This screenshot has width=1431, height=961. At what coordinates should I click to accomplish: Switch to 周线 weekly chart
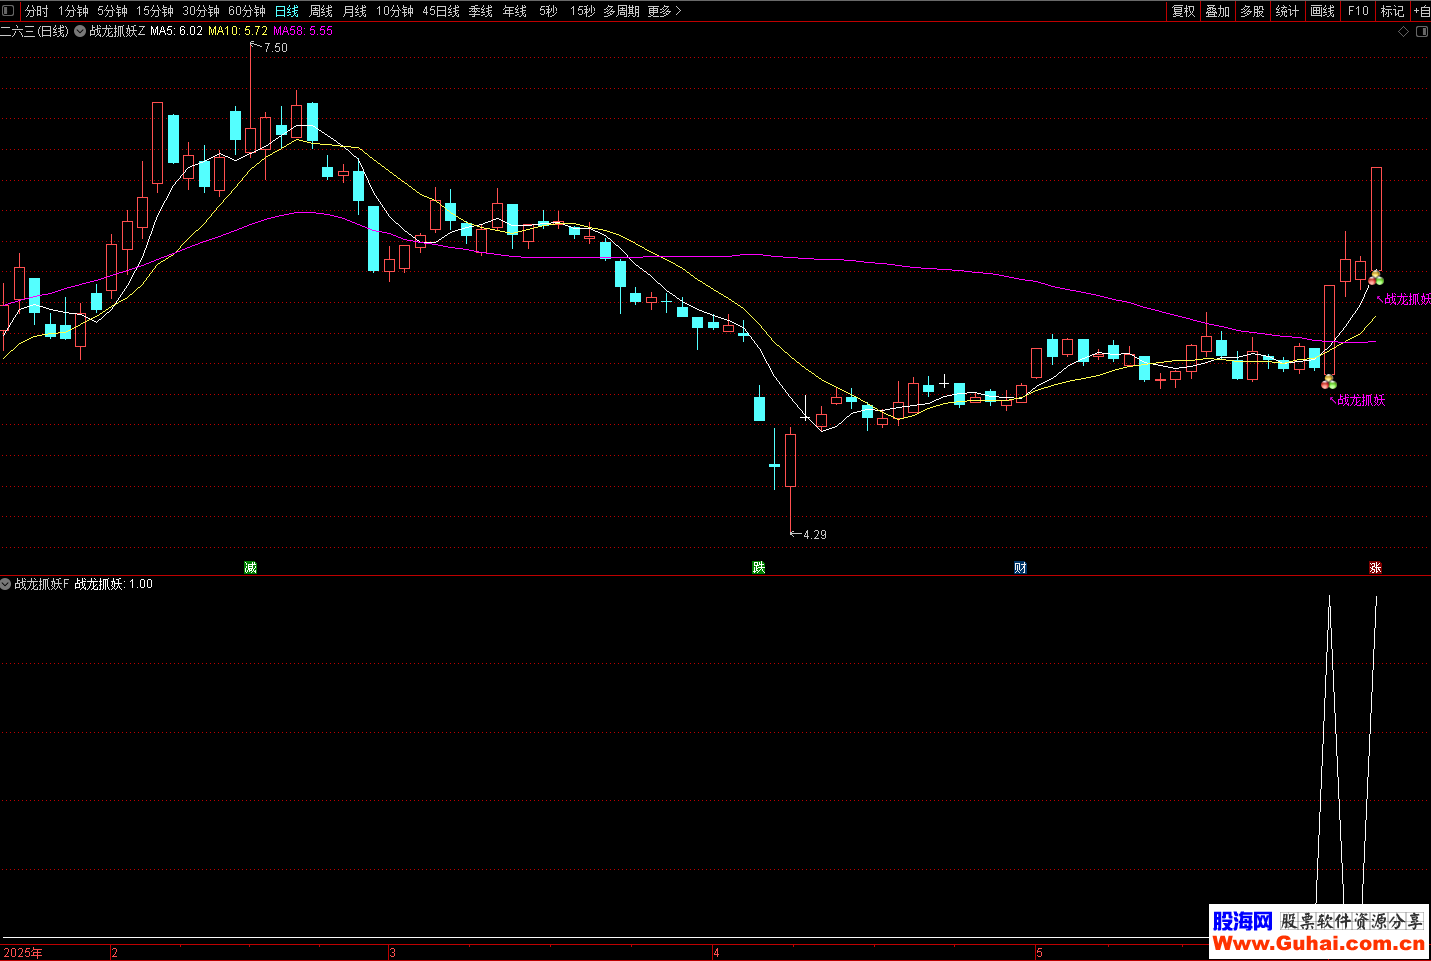pyautogui.click(x=321, y=11)
